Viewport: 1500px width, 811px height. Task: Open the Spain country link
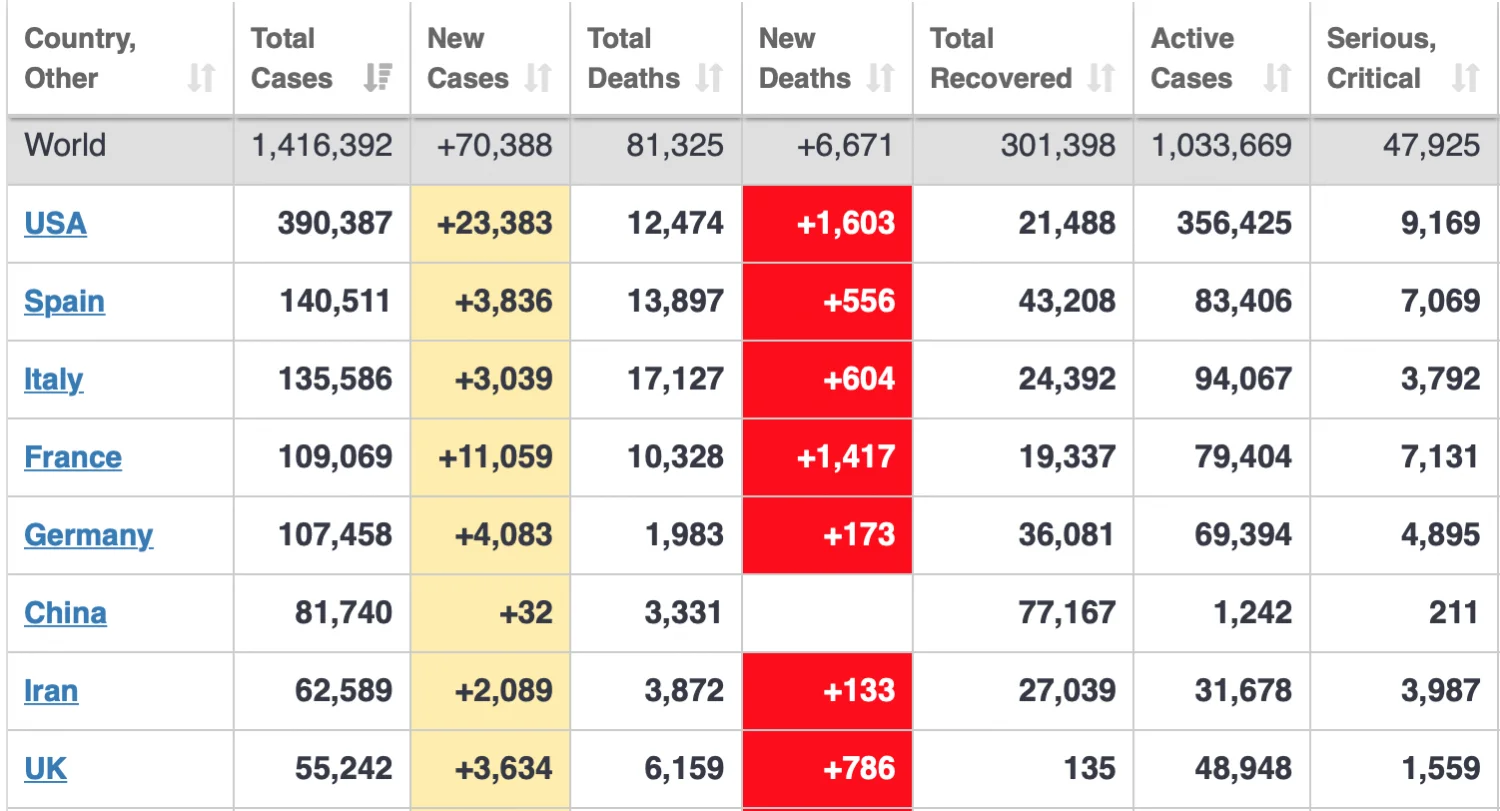pos(64,301)
